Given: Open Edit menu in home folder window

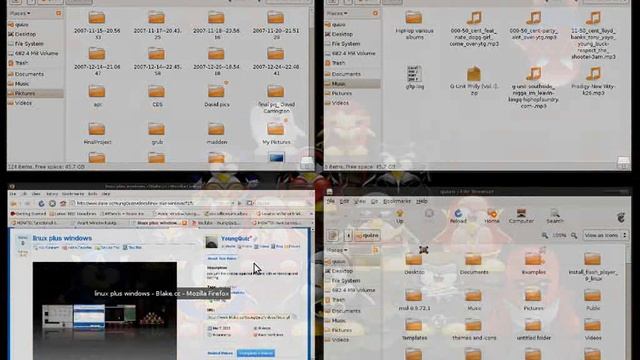Looking at the screenshot, I should point(344,201).
